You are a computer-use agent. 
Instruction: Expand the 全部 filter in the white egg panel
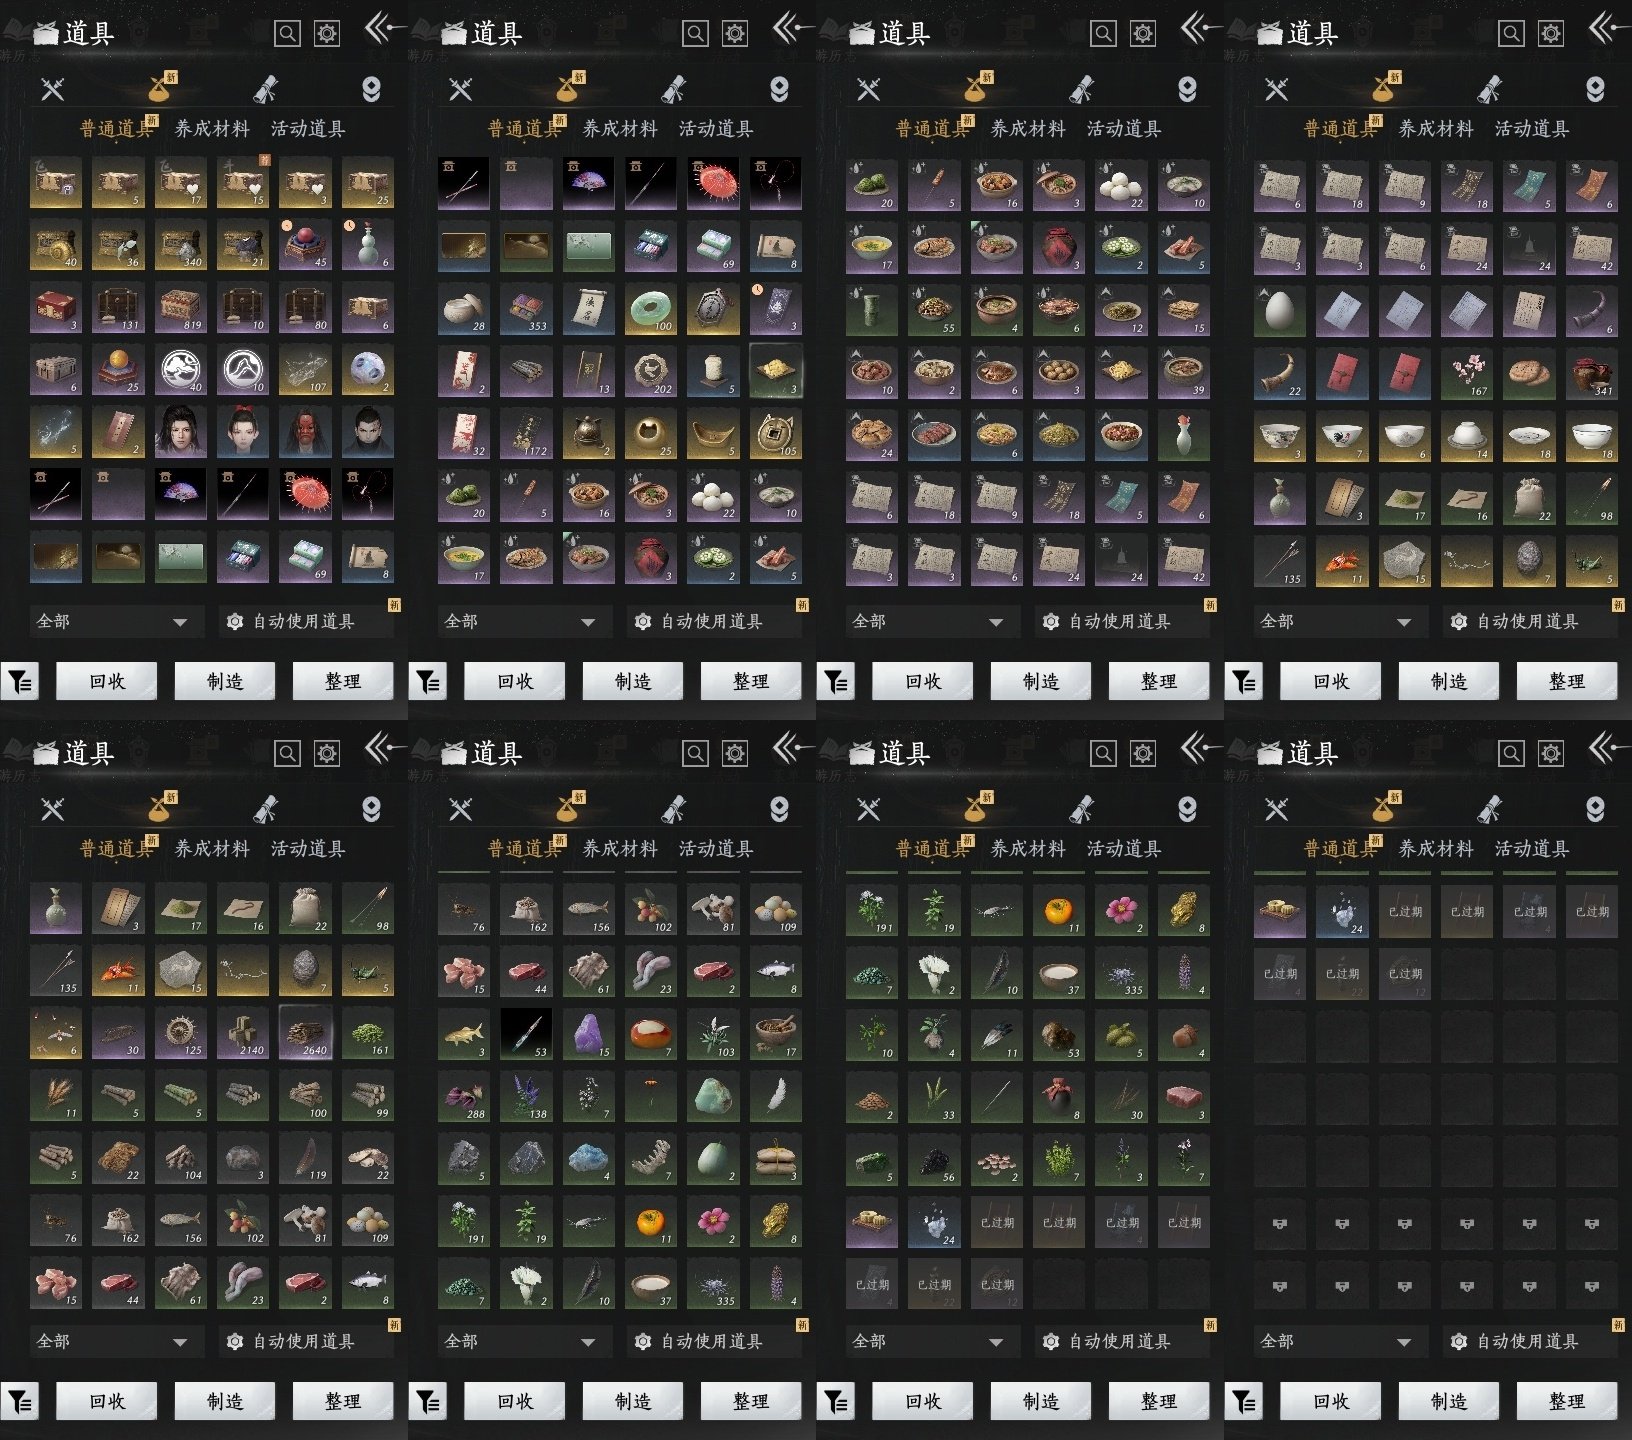click(1336, 621)
